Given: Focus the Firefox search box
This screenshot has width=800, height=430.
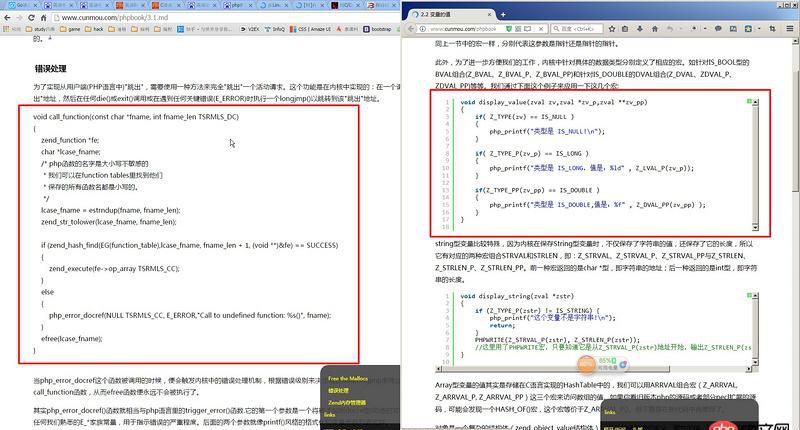Looking at the screenshot, I should tap(578, 29).
